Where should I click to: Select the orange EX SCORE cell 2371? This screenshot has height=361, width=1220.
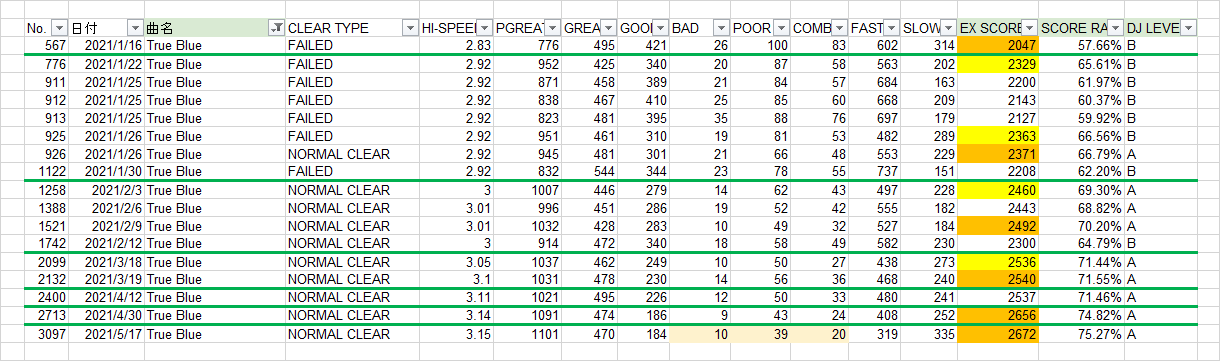tap(998, 154)
